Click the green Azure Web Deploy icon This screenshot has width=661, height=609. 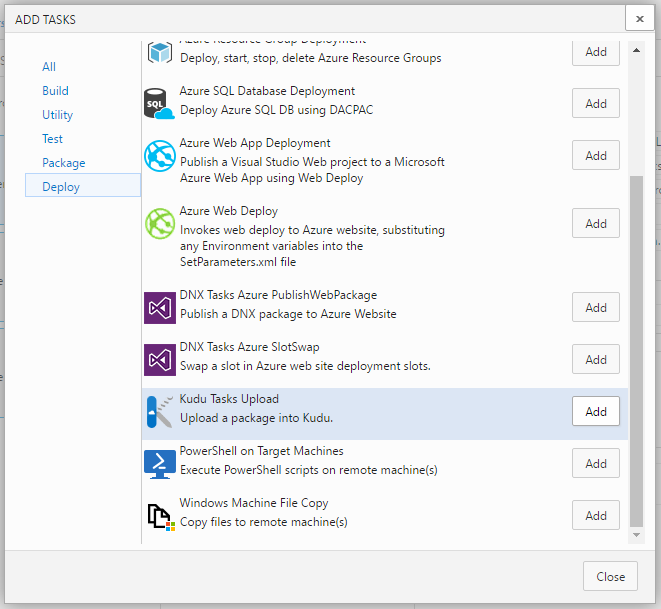pyautogui.click(x=160, y=223)
